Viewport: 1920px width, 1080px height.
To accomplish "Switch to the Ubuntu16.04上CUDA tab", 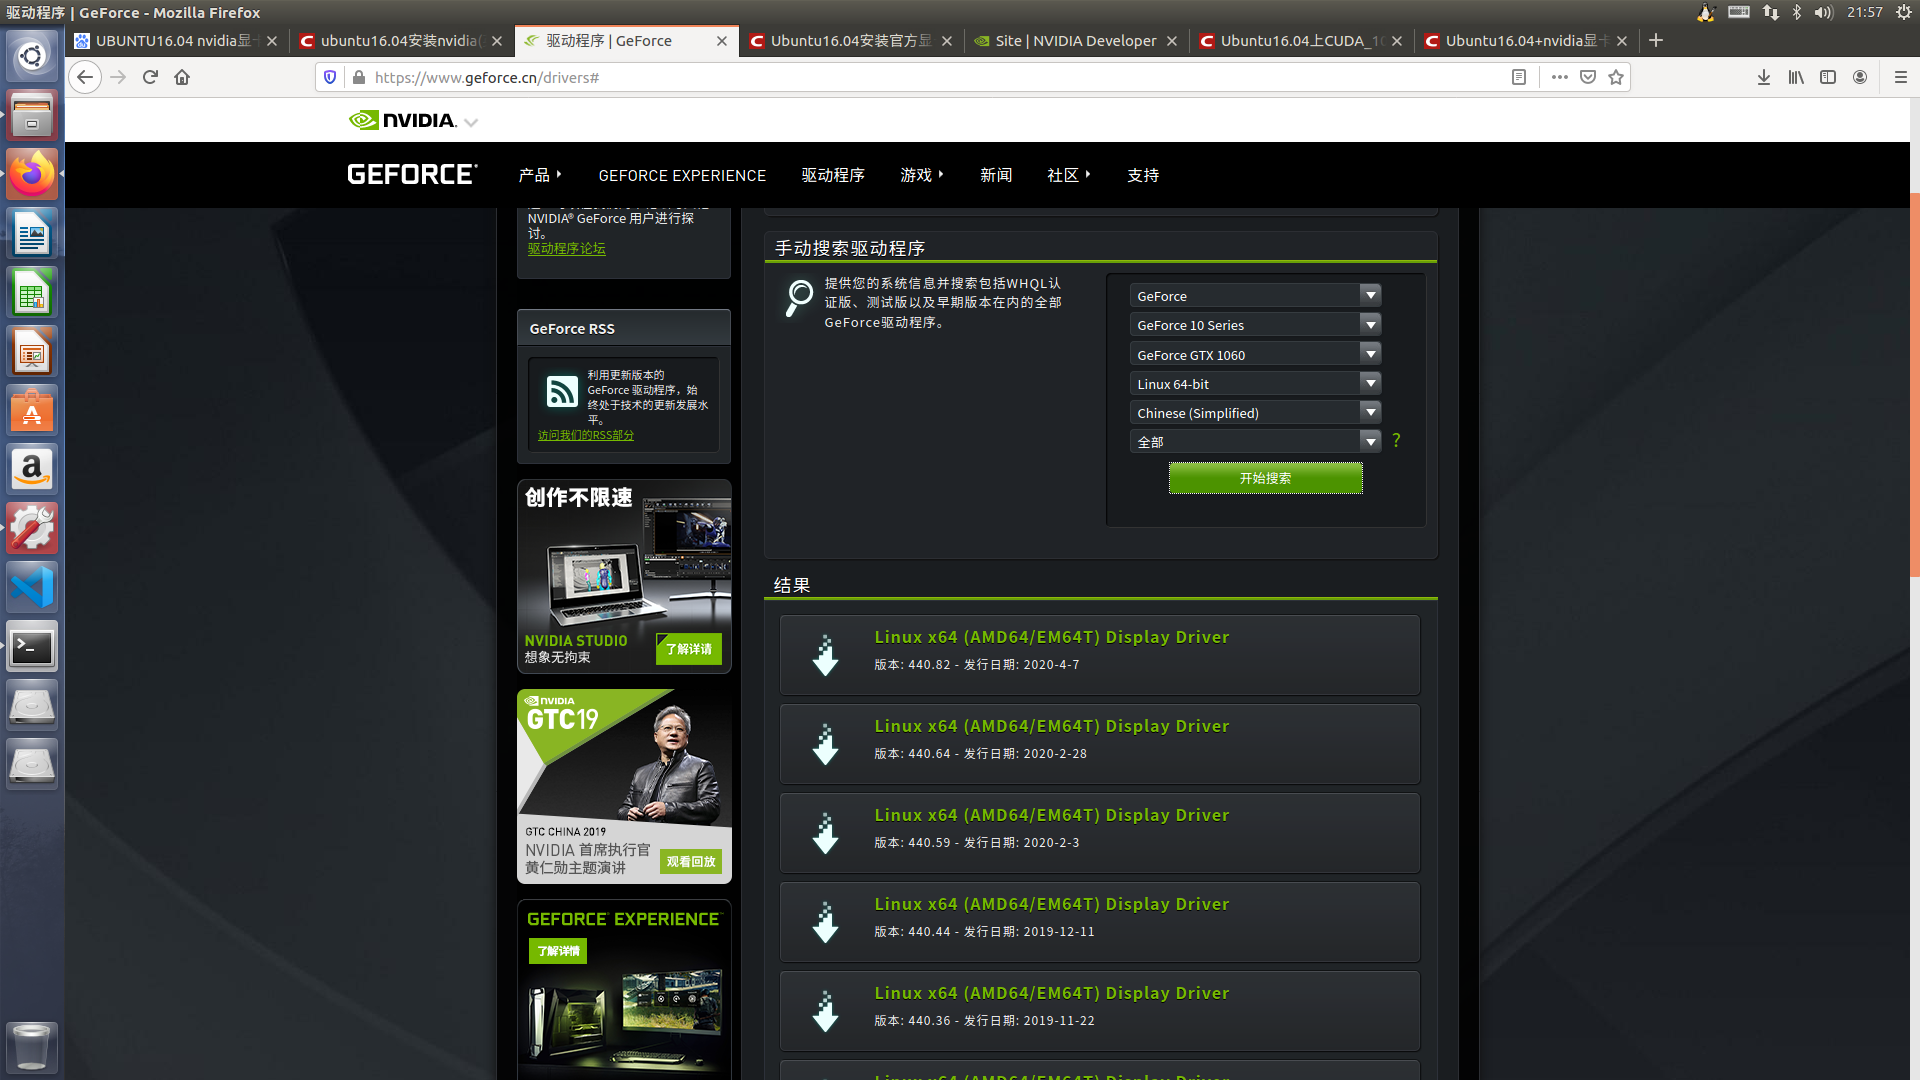I will pos(1301,41).
